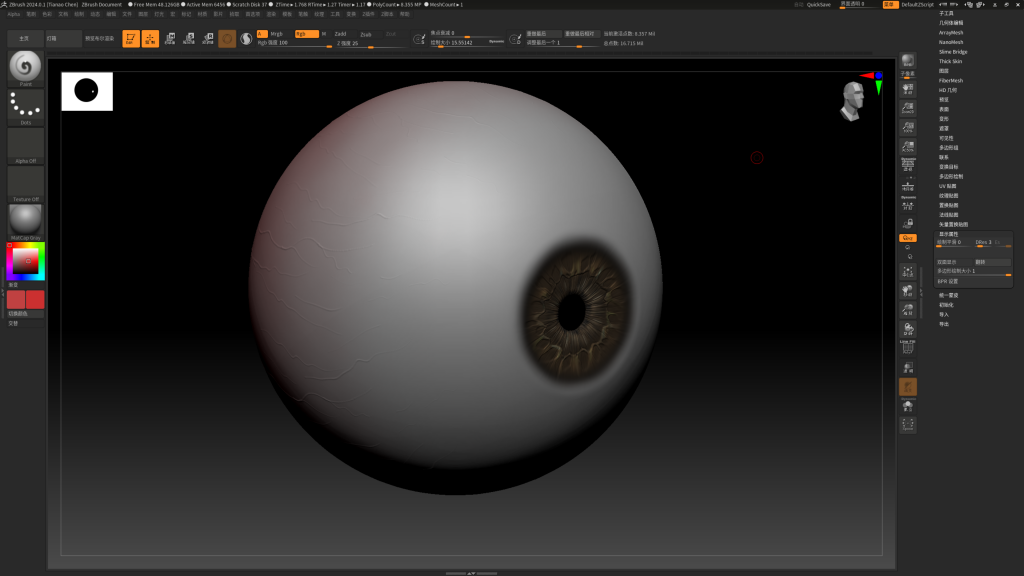
Task: Open the Dots stroke selector
Action: point(25,107)
